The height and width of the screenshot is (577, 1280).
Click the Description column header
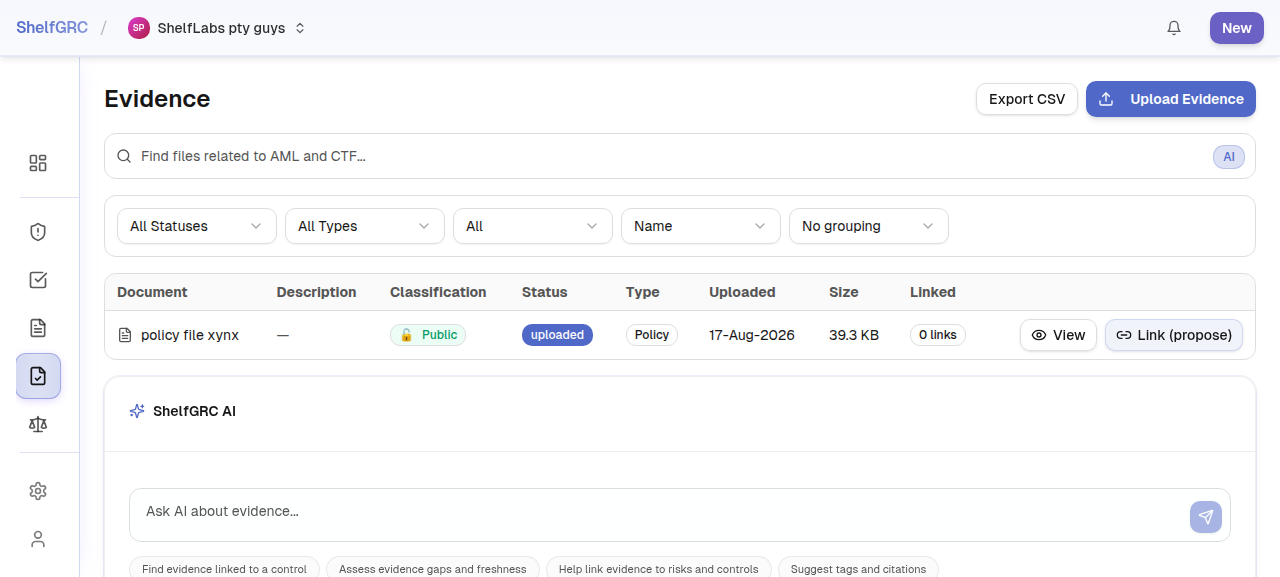317,292
